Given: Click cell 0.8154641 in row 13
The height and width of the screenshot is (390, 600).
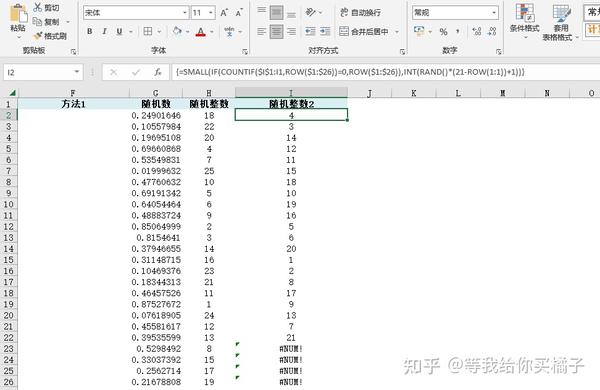Looking at the screenshot, I should 156,238.
